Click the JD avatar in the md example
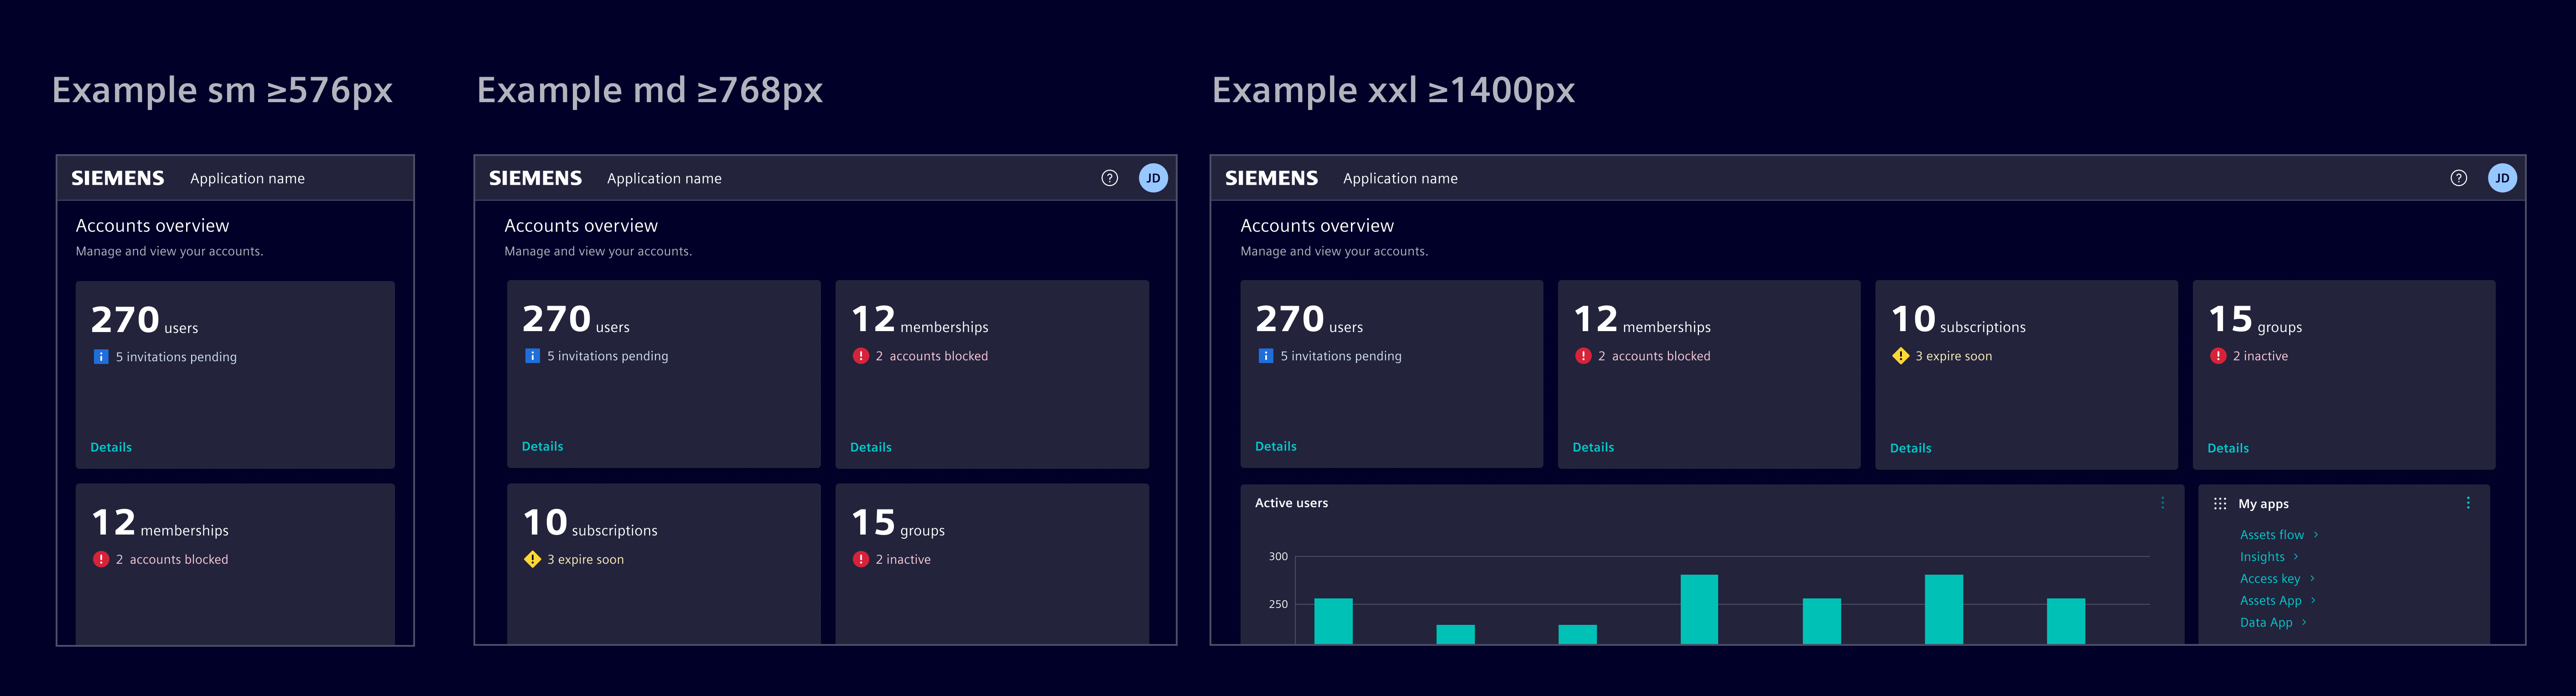This screenshot has width=2576, height=696. [x=1154, y=177]
